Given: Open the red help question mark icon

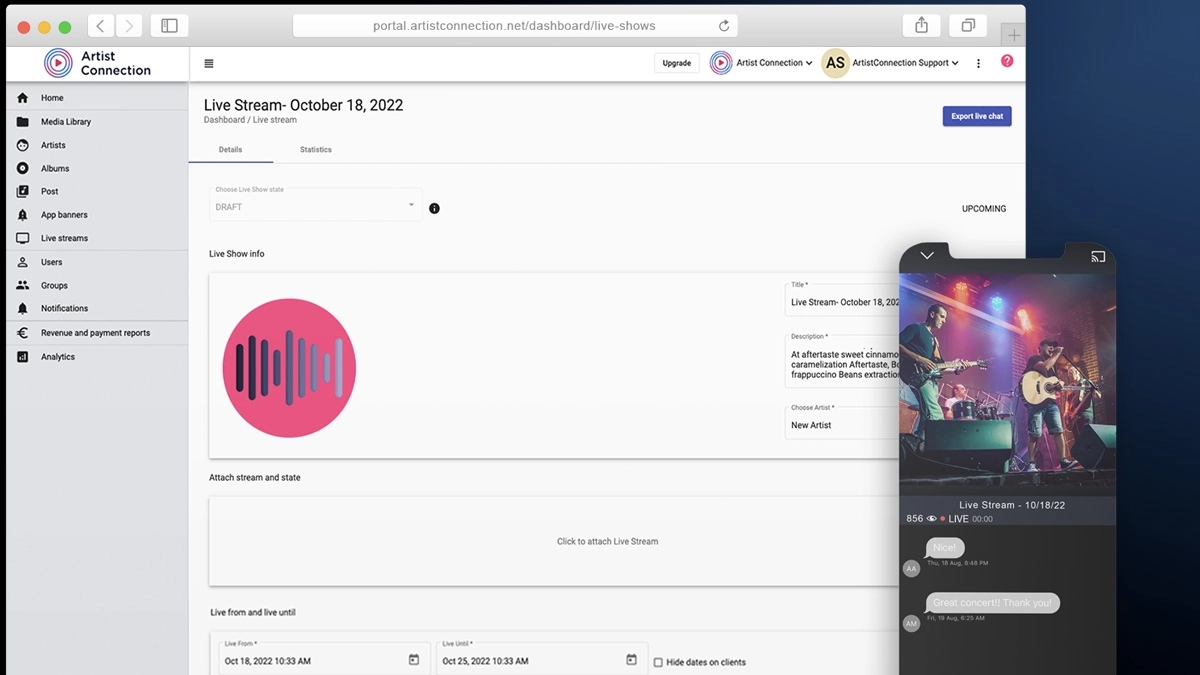Looking at the screenshot, I should coord(1007,61).
